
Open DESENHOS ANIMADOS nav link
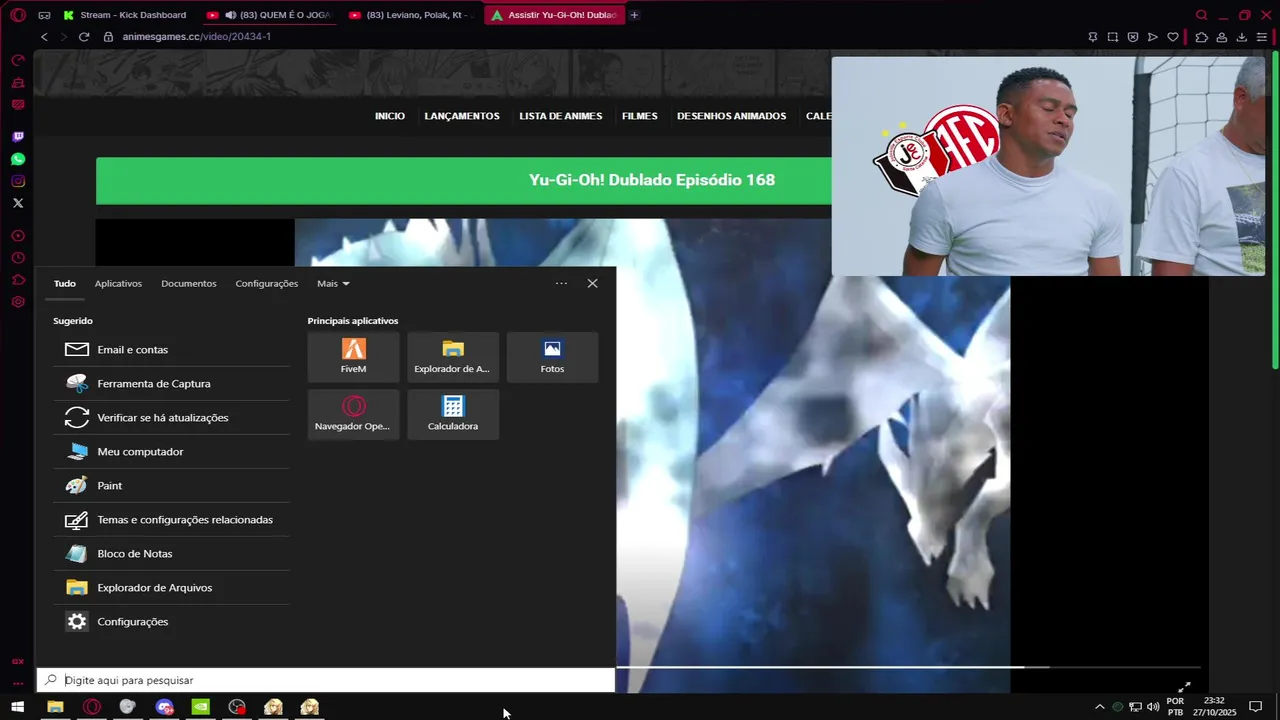(x=732, y=116)
